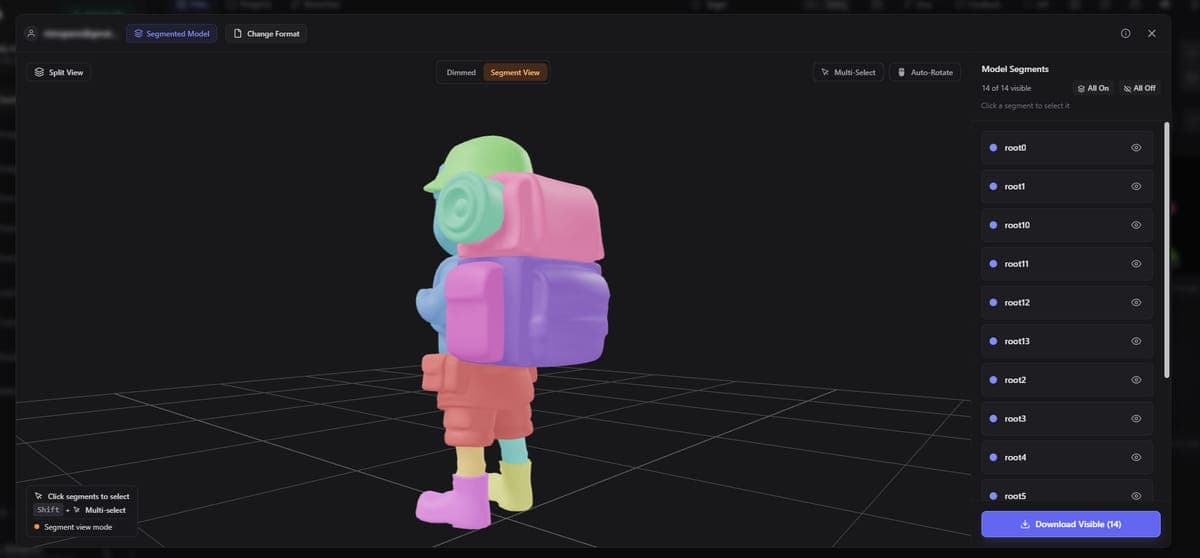Click the 'Model Segments' panel heading
This screenshot has height=558, width=1200.
1015,69
